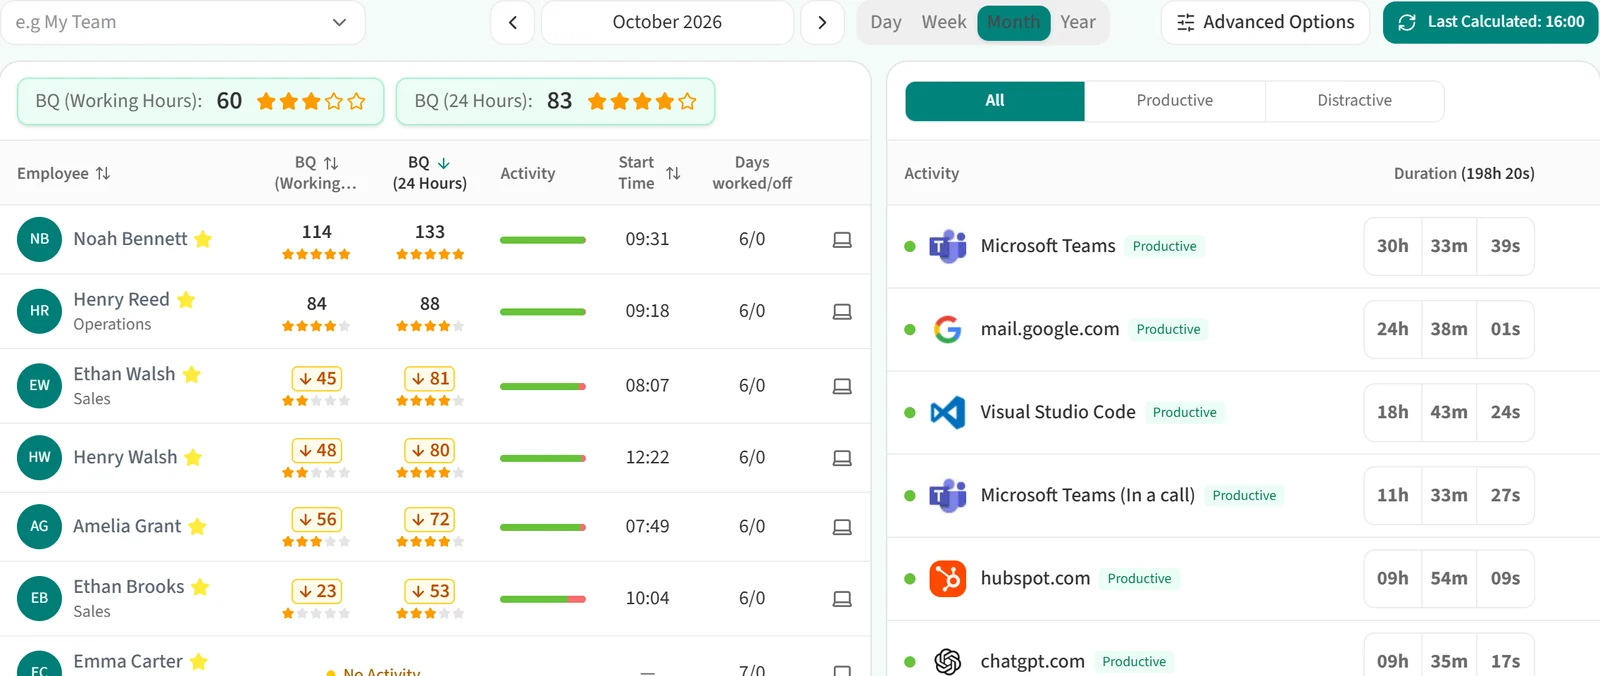1600x676 pixels.
Task: Click Henry Walsh's name
Action: pyautogui.click(x=125, y=457)
